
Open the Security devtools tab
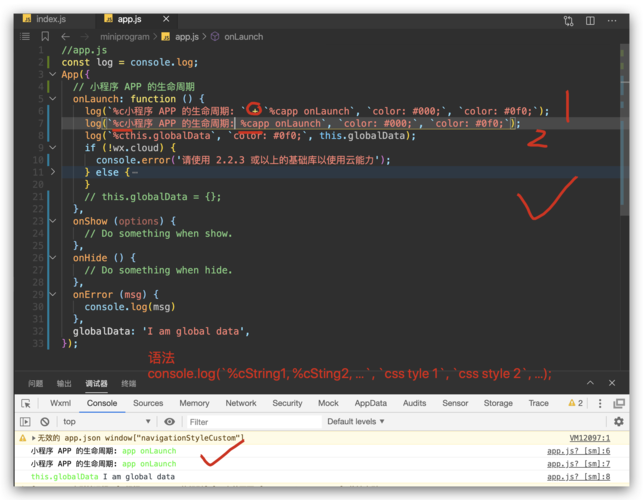(287, 403)
